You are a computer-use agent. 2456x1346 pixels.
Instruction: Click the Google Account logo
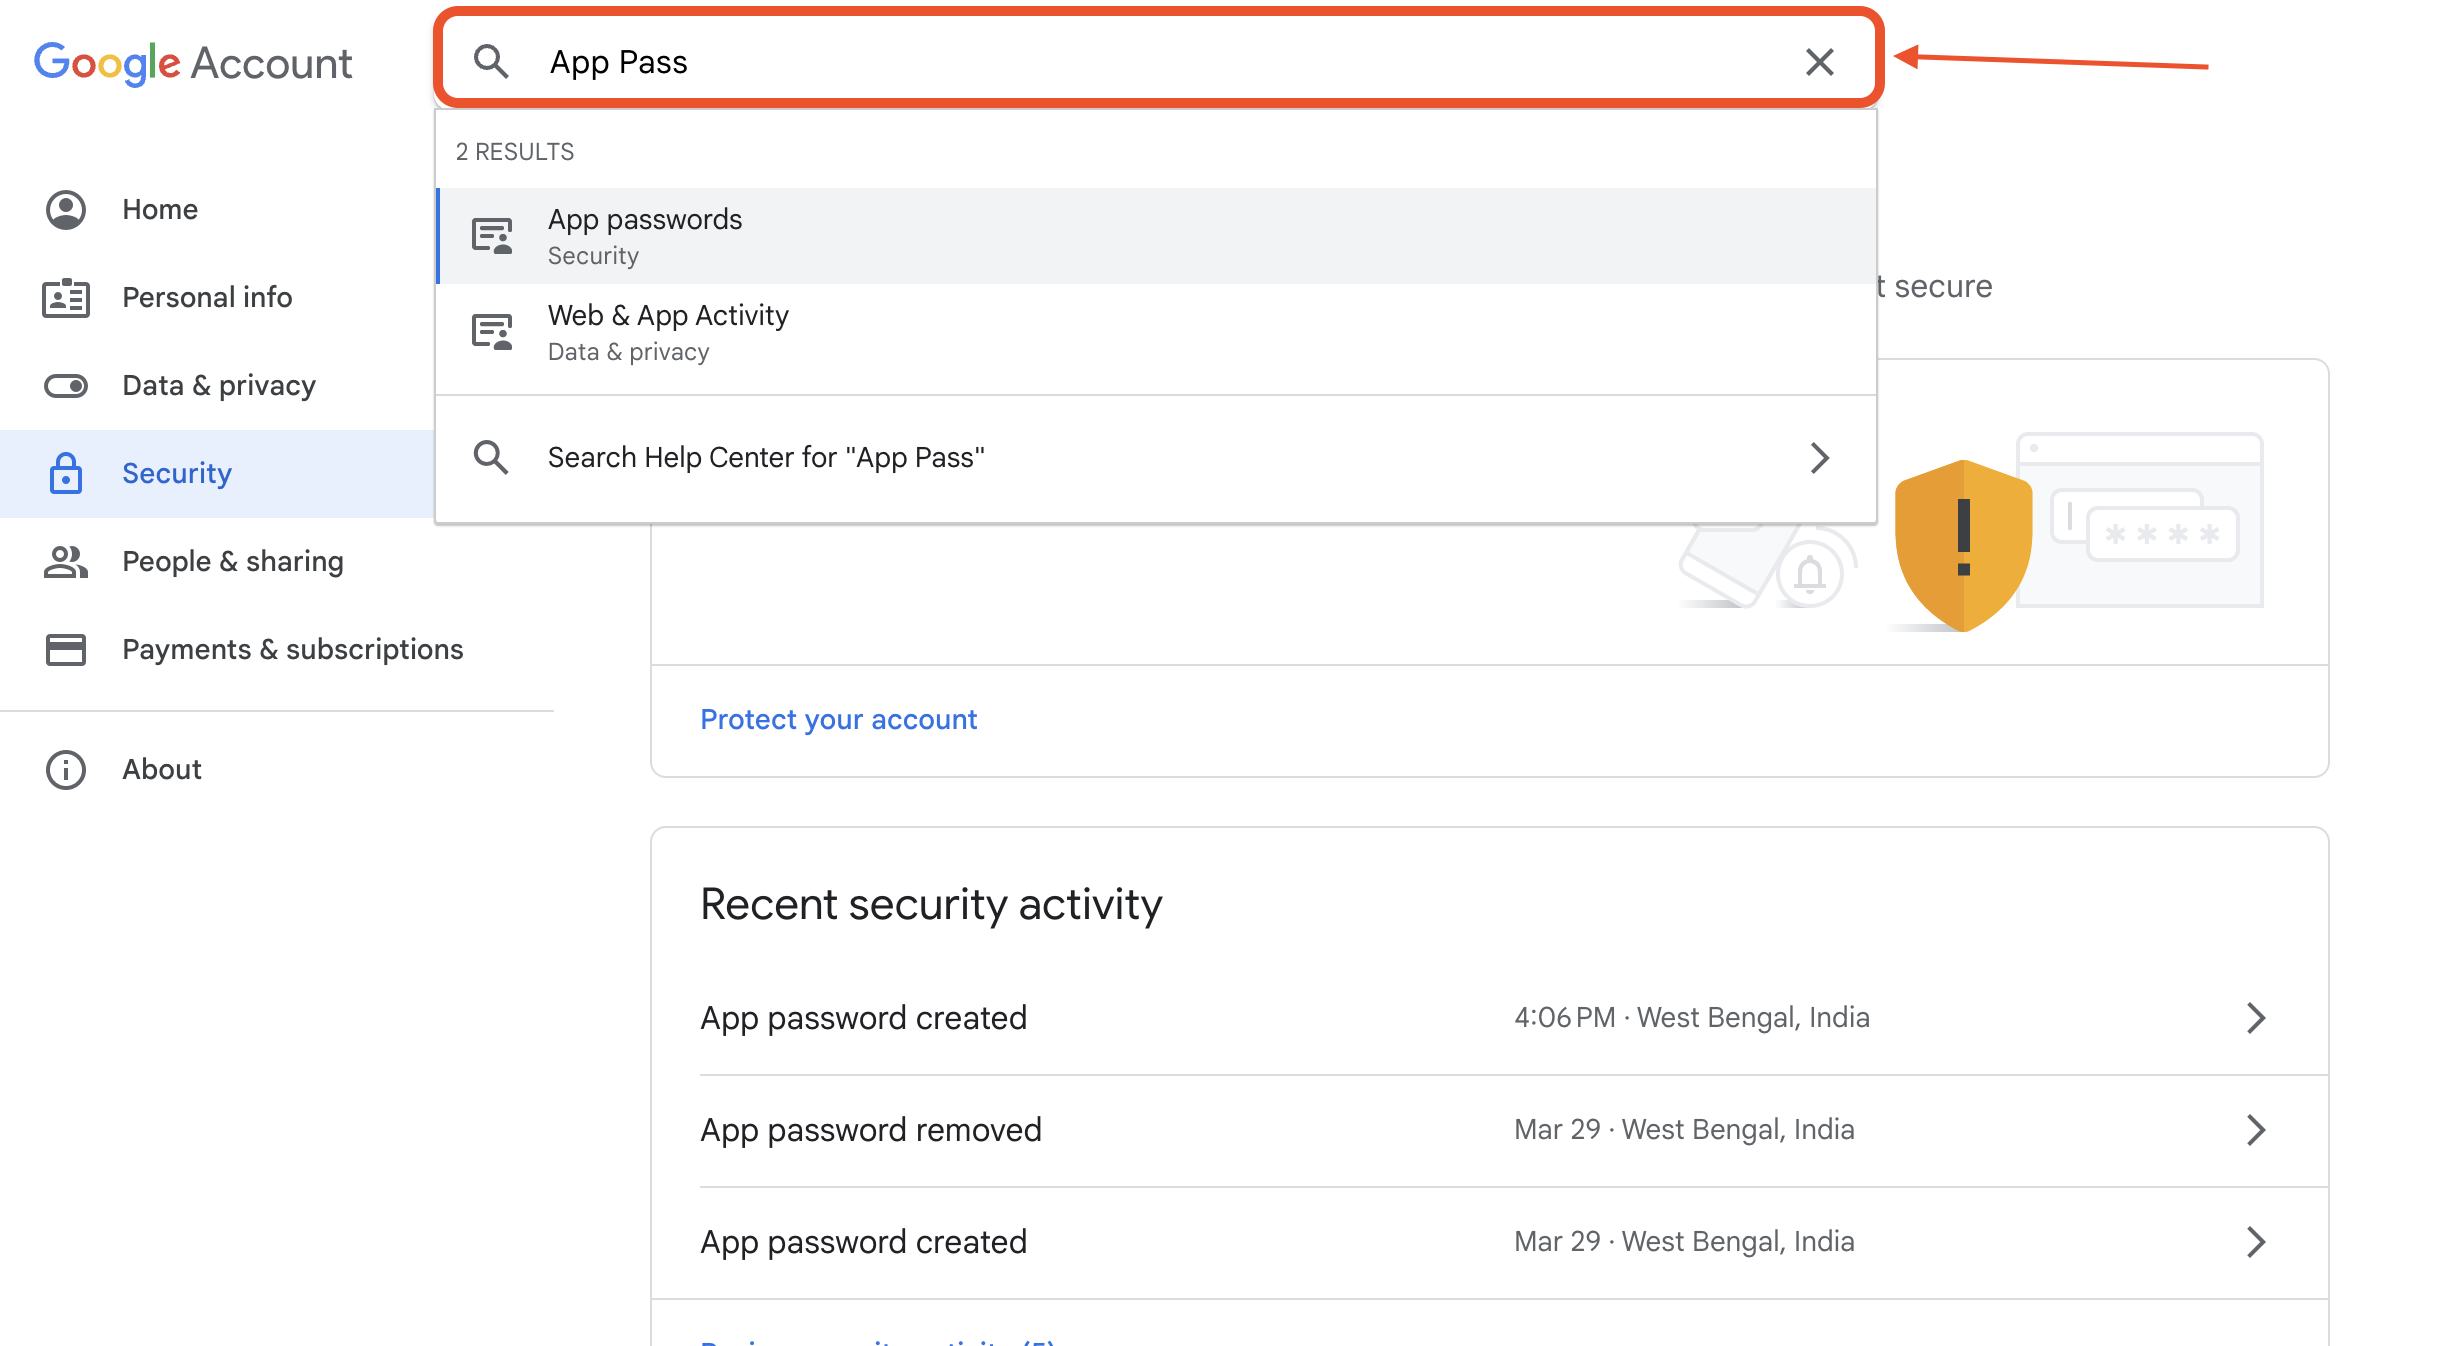(x=193, y=63)
